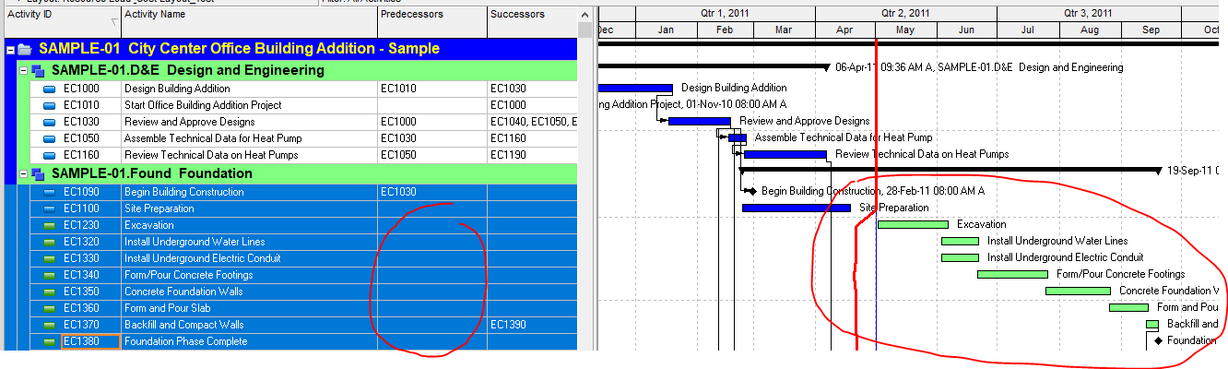Image resolution: width=1228 pixels, height=369 pixels.
Task: Click the May month in the timescale
Action: coord(907,30)
